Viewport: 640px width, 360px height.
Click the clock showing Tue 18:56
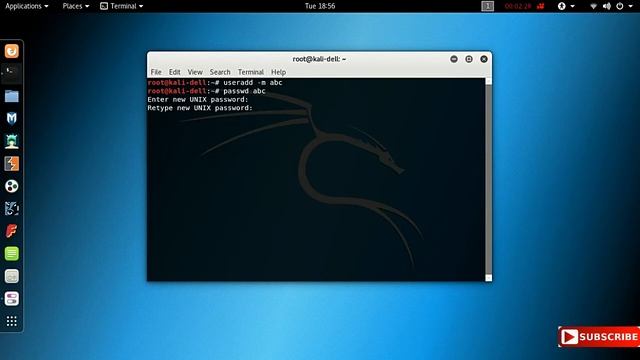[x=320, y=6]
